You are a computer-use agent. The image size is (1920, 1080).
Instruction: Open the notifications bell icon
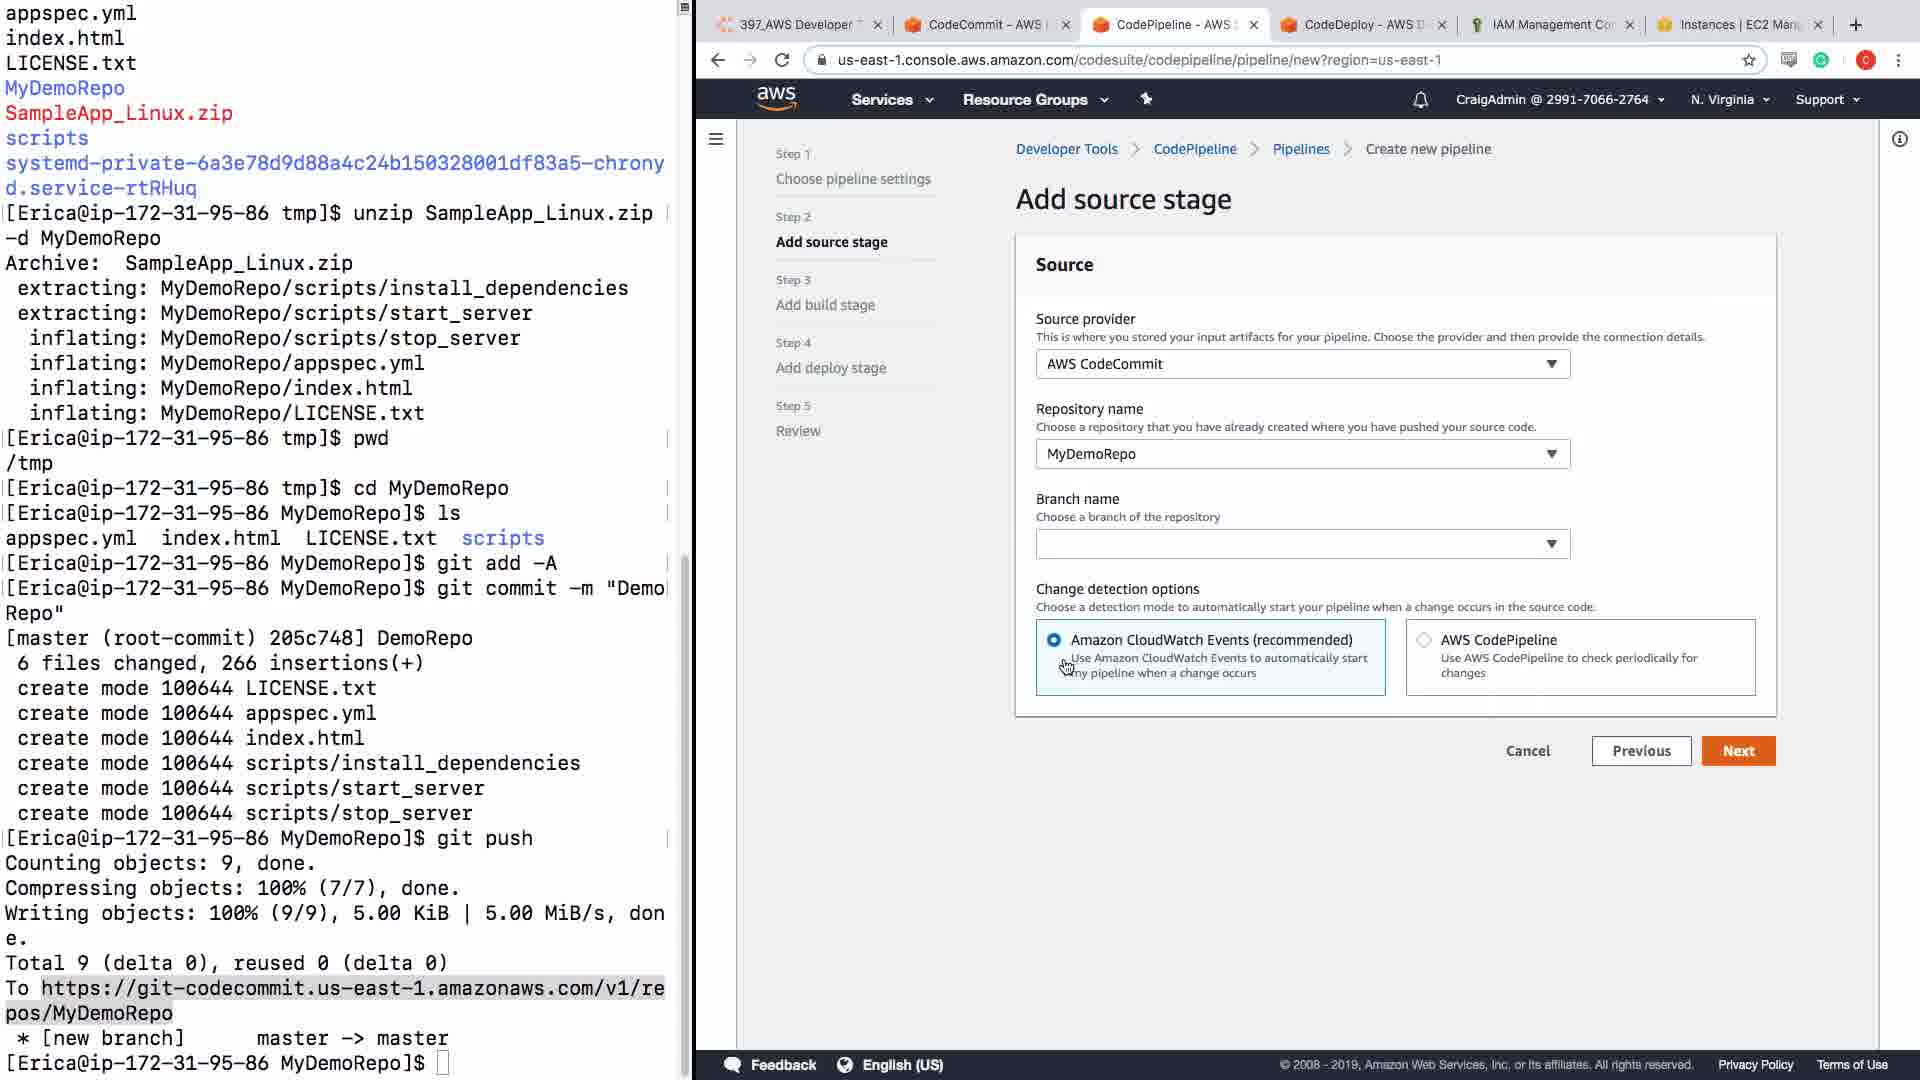point(1420,100)
